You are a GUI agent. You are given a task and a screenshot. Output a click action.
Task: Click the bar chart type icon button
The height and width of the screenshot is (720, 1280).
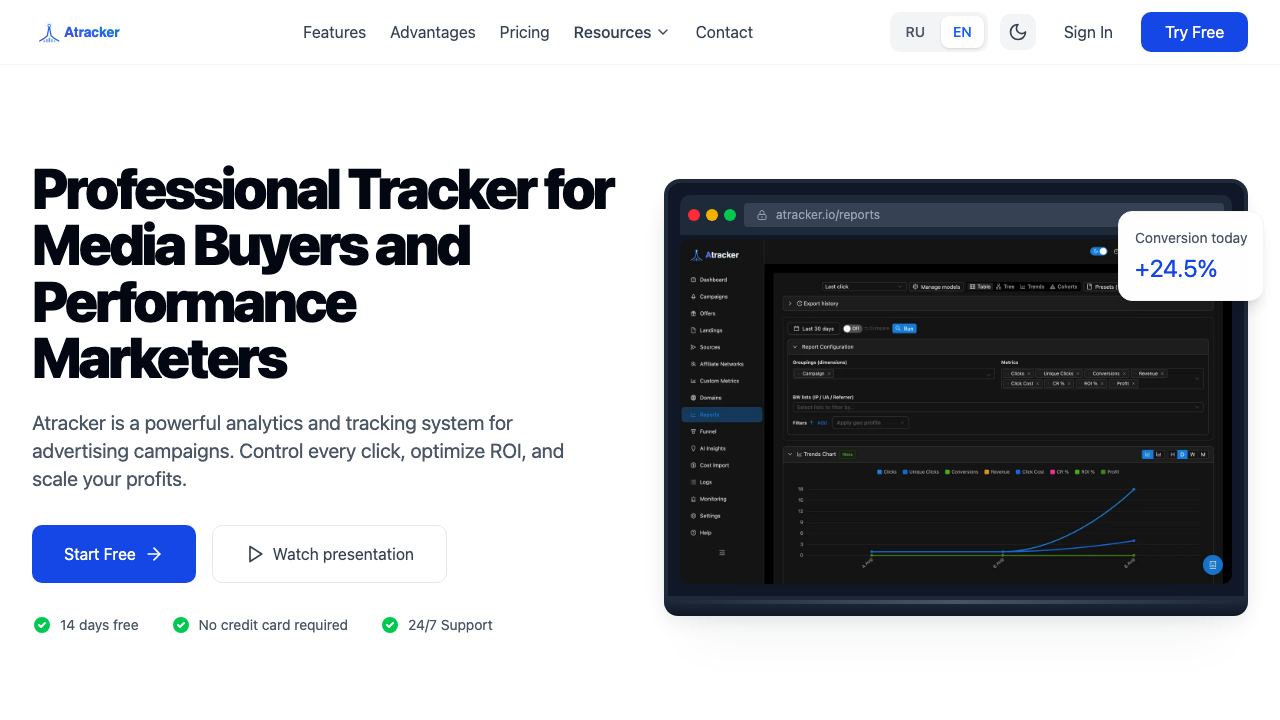point(1158,454)
